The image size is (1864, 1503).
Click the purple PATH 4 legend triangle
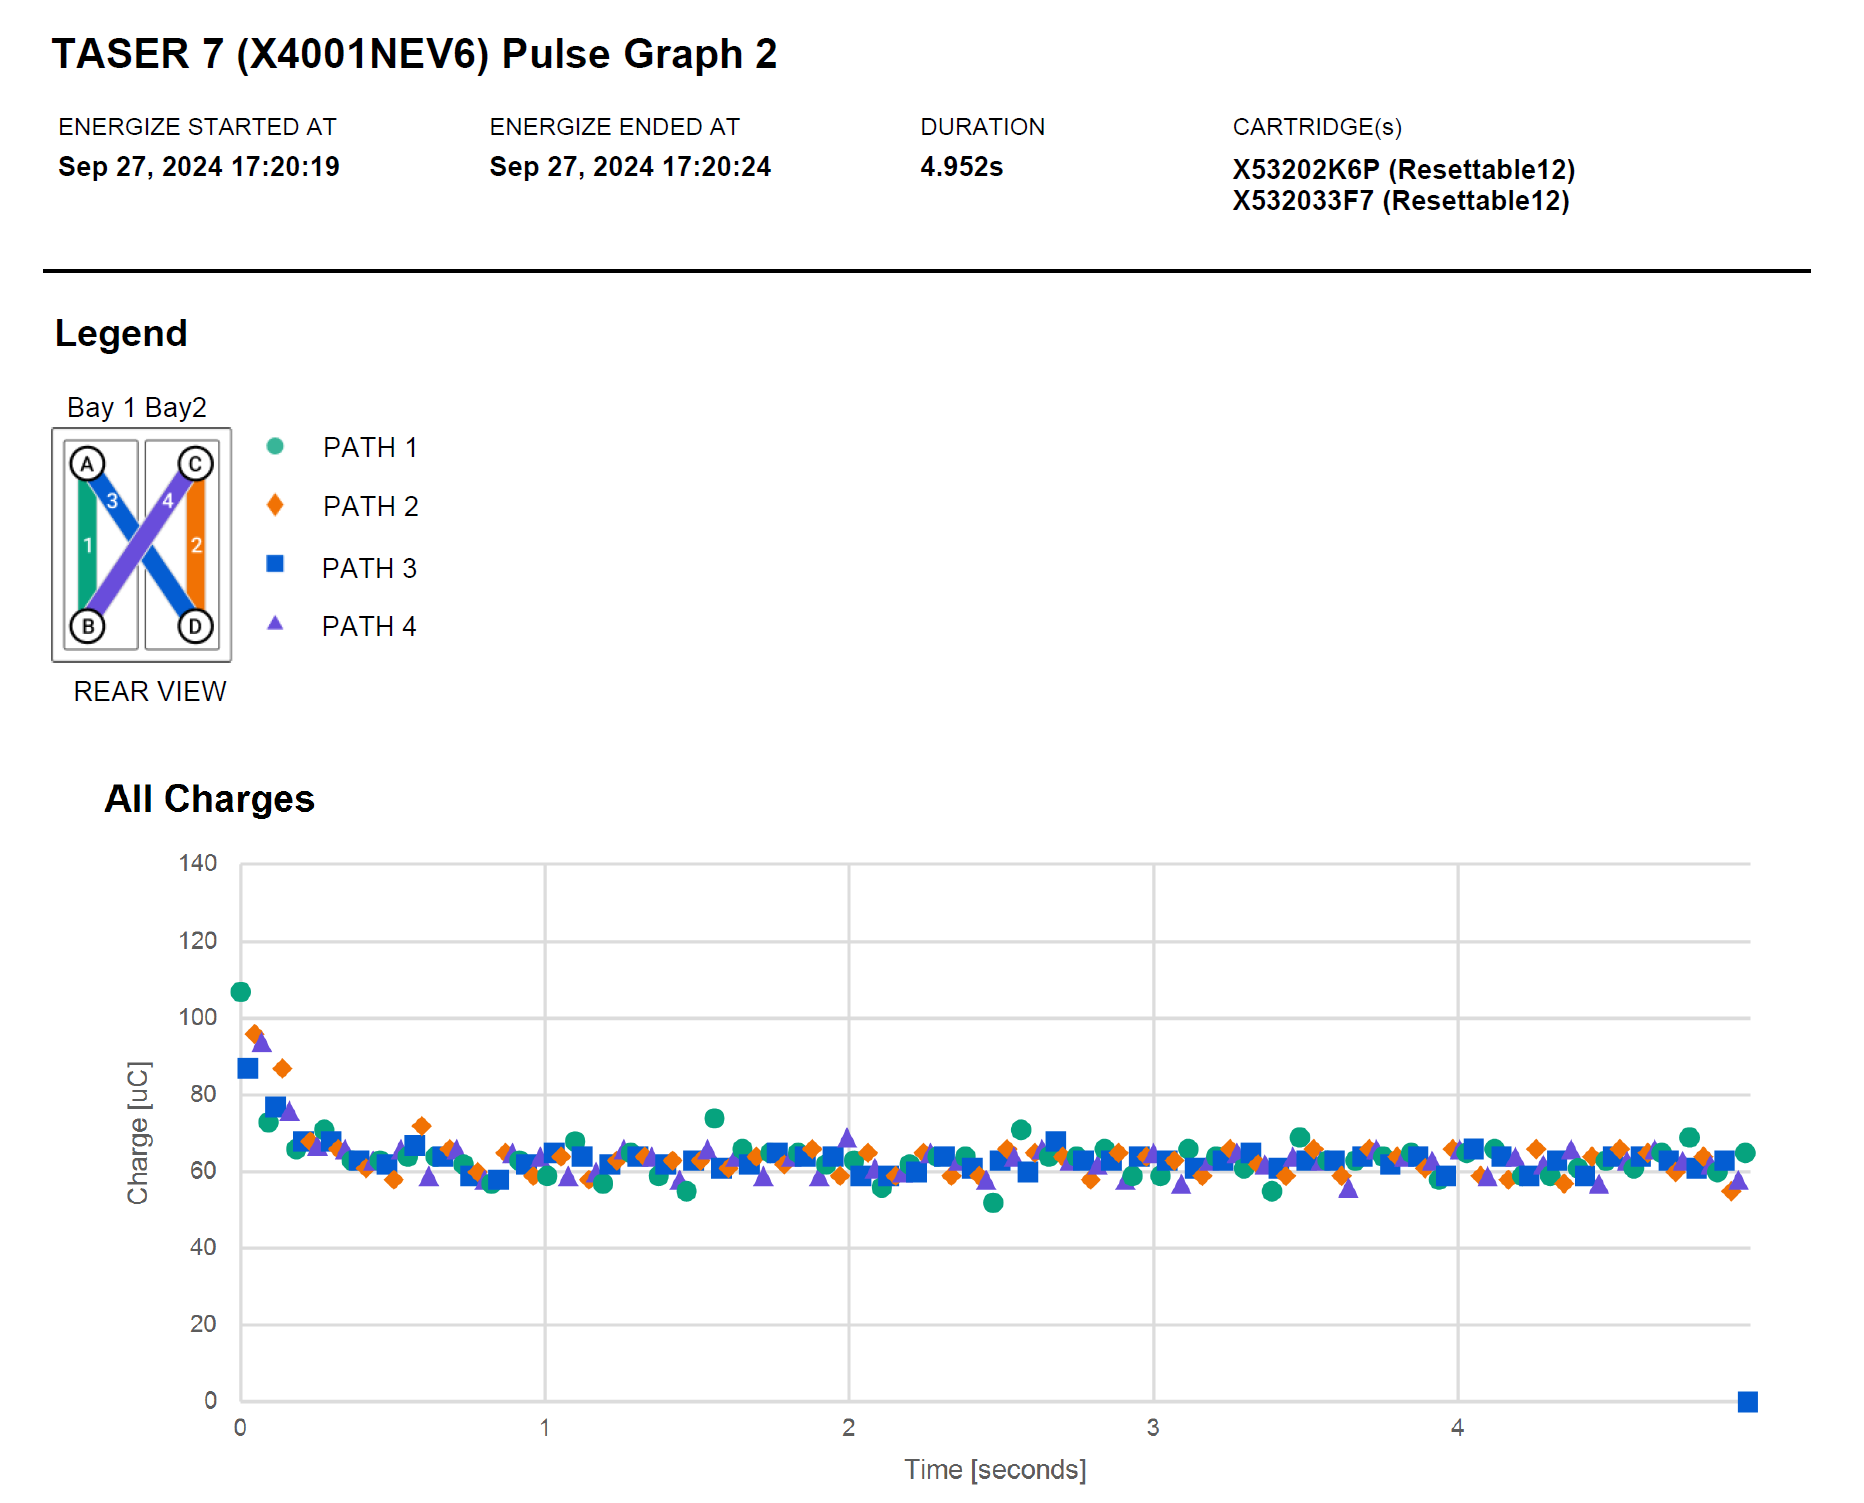(x=275, y=624)
